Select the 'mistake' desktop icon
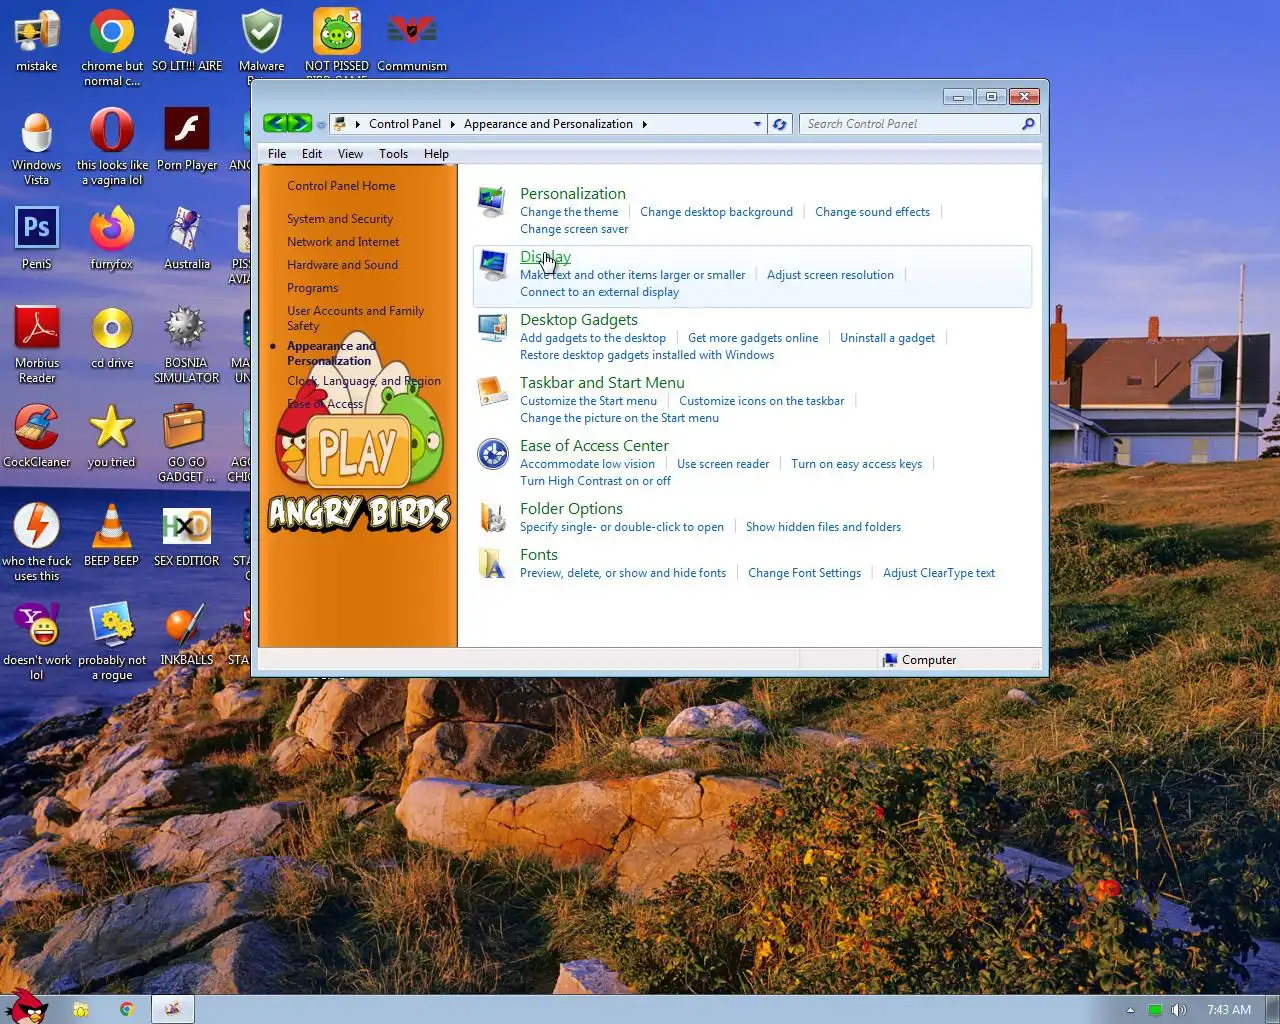1280x1024 pixels. tap(37, 40)
